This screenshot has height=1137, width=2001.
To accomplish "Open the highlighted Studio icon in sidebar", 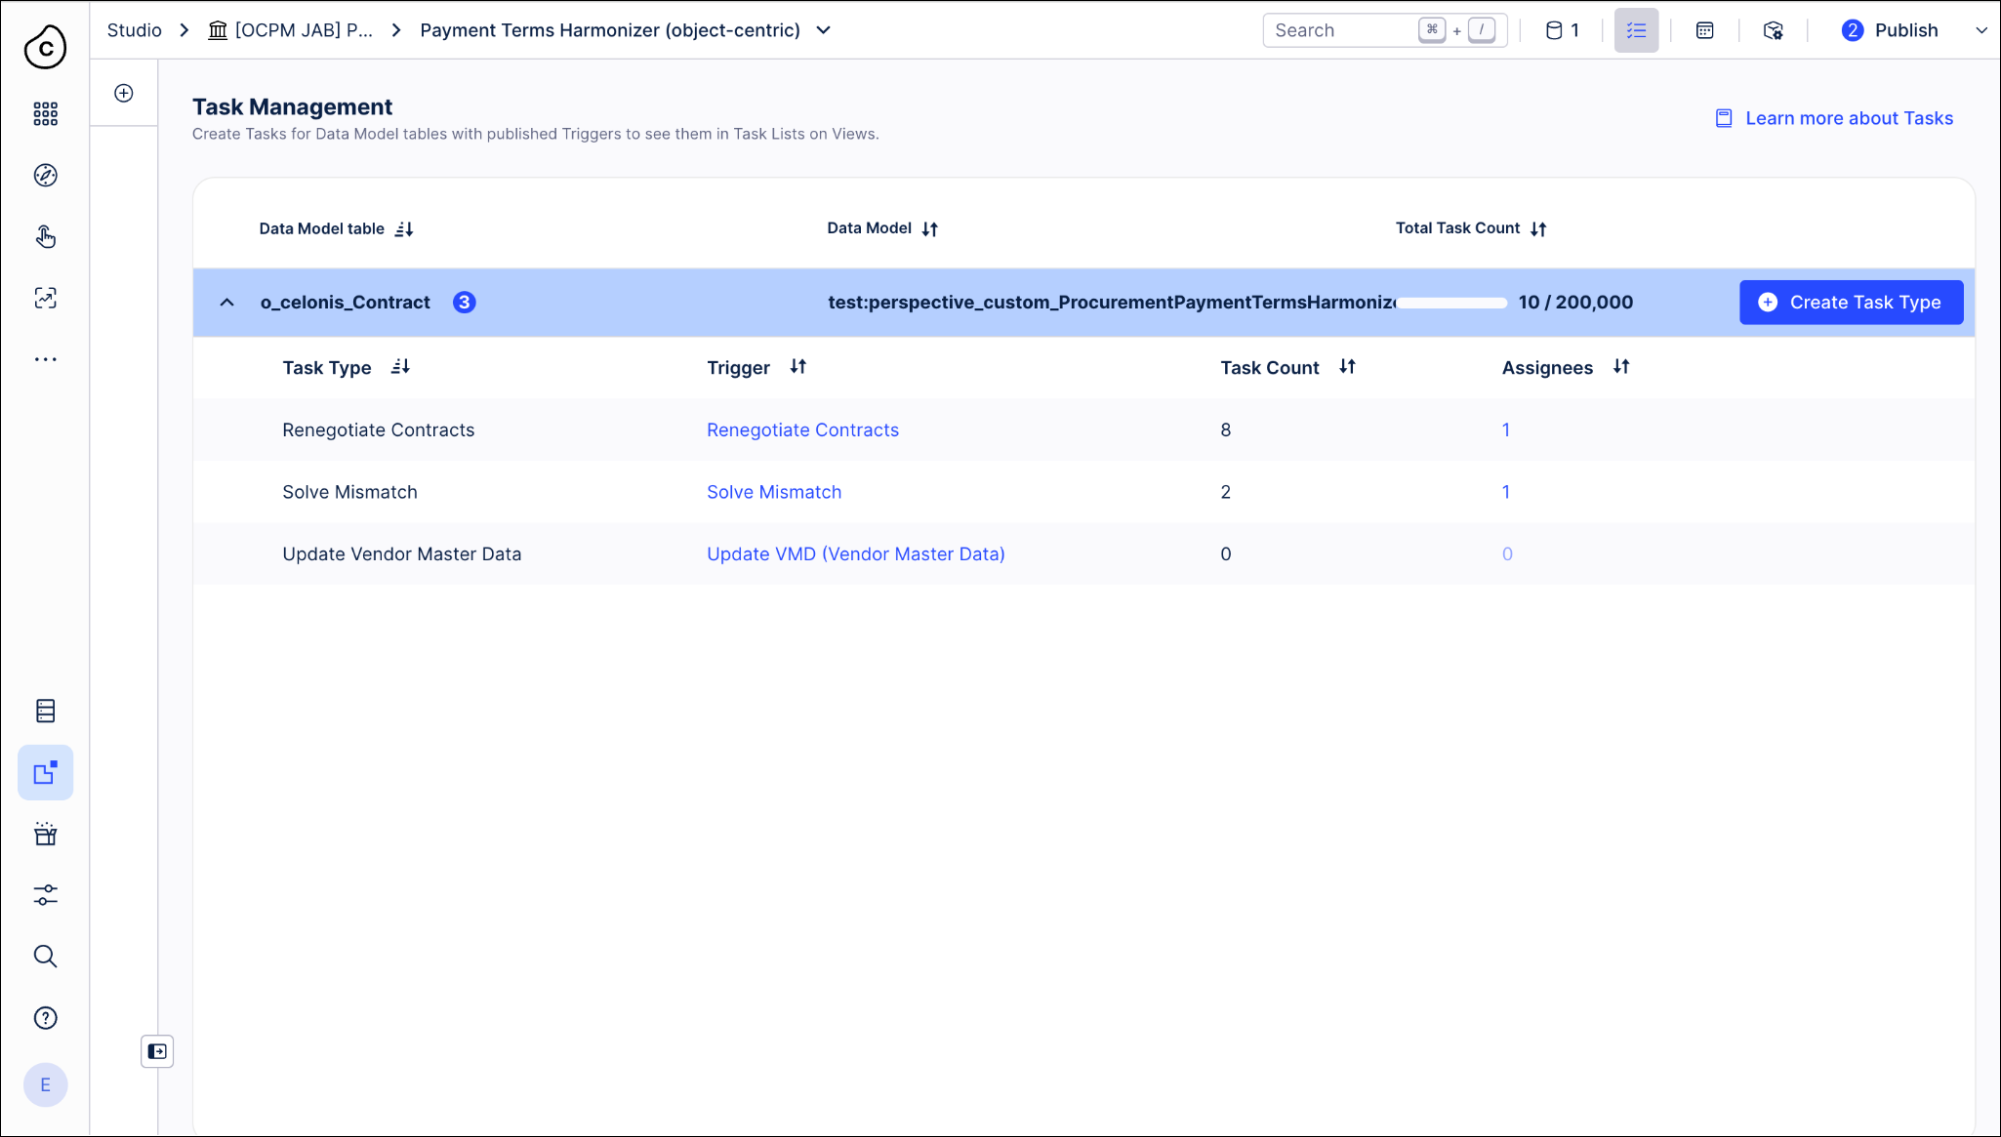I will point(45,772).
